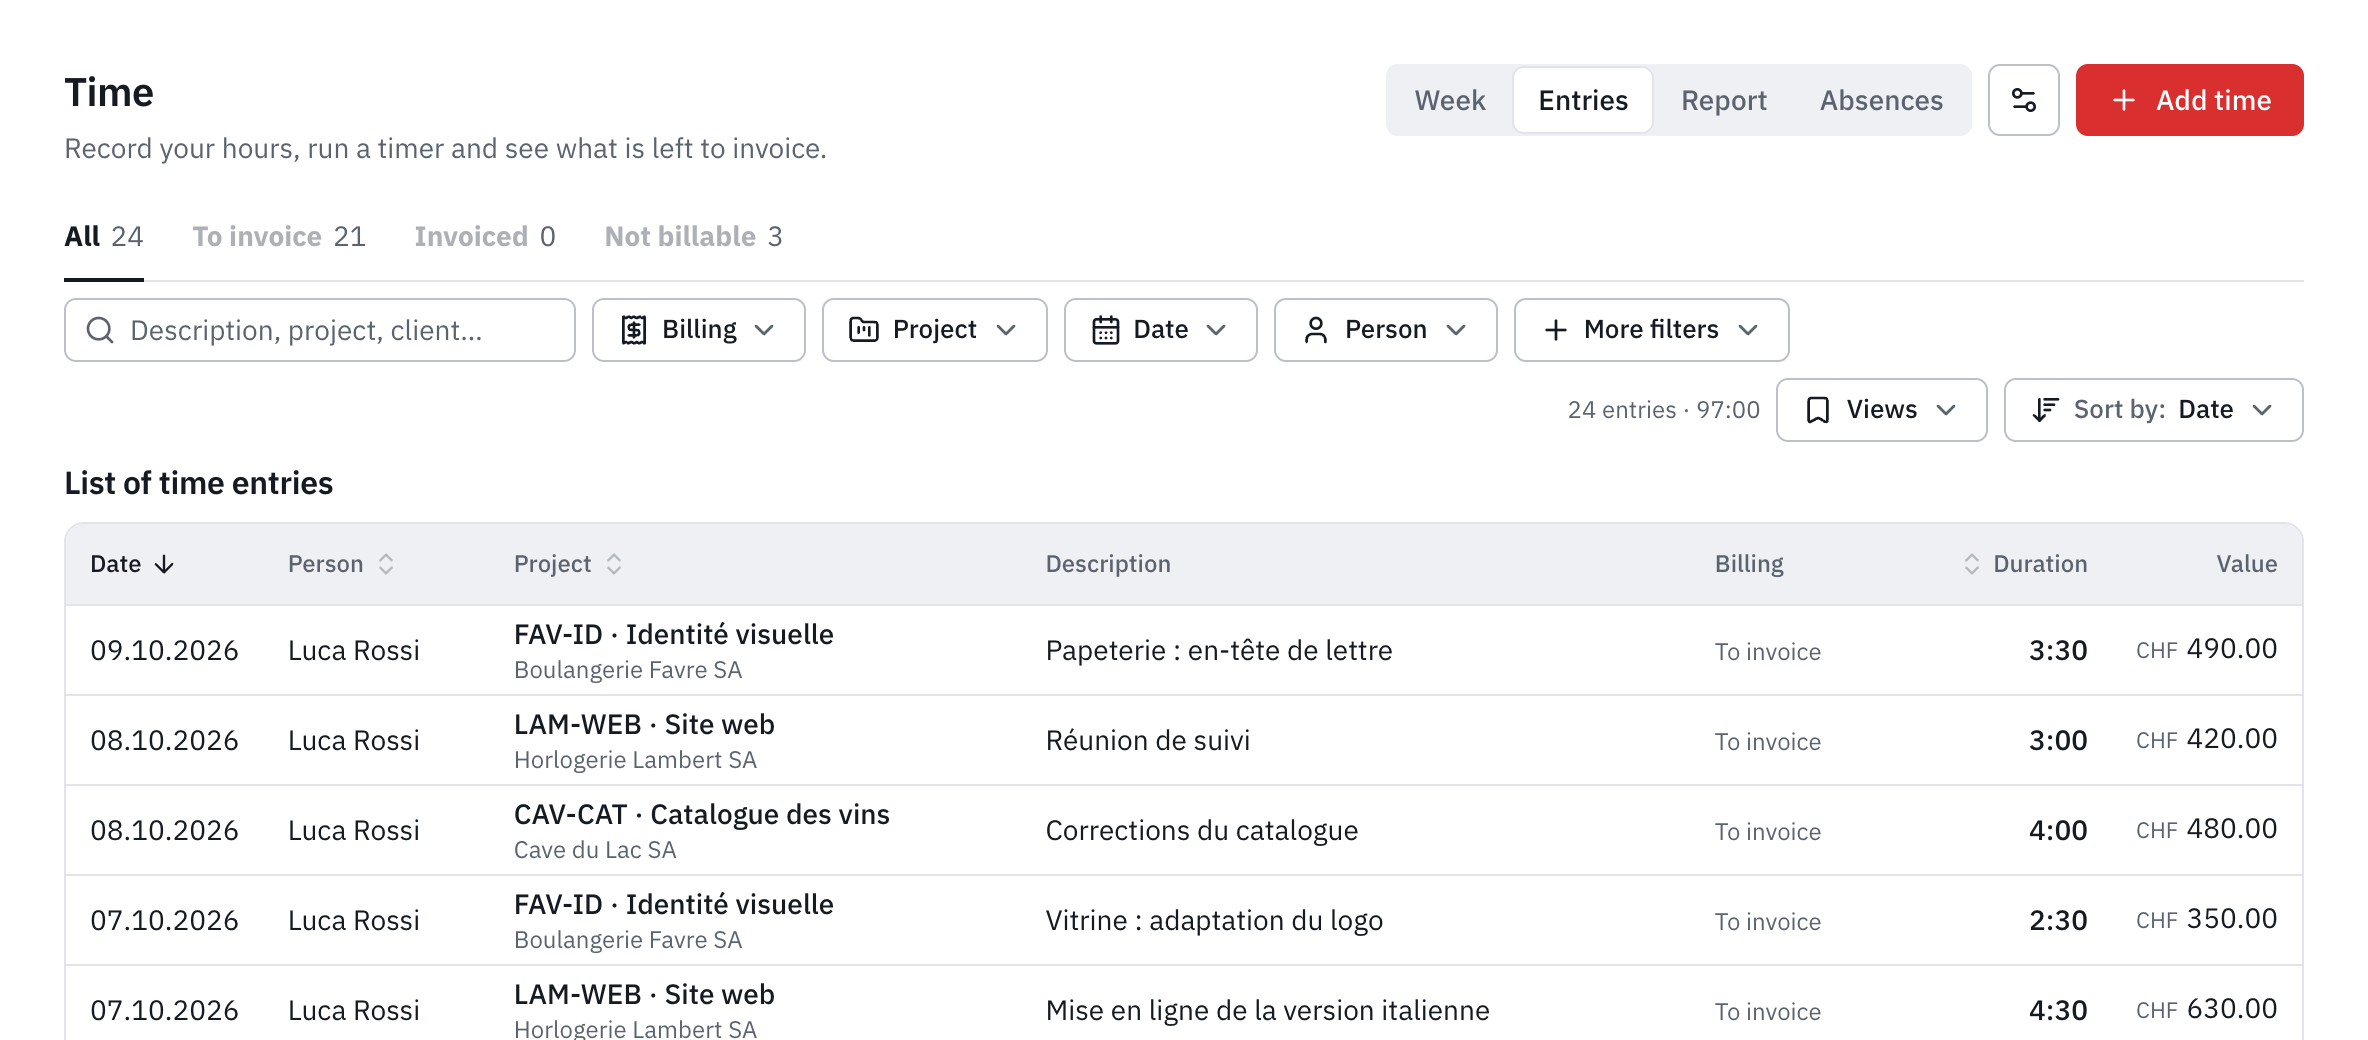Open the Absences view
2368x1040 pixels.
(x=1881, y=100)
